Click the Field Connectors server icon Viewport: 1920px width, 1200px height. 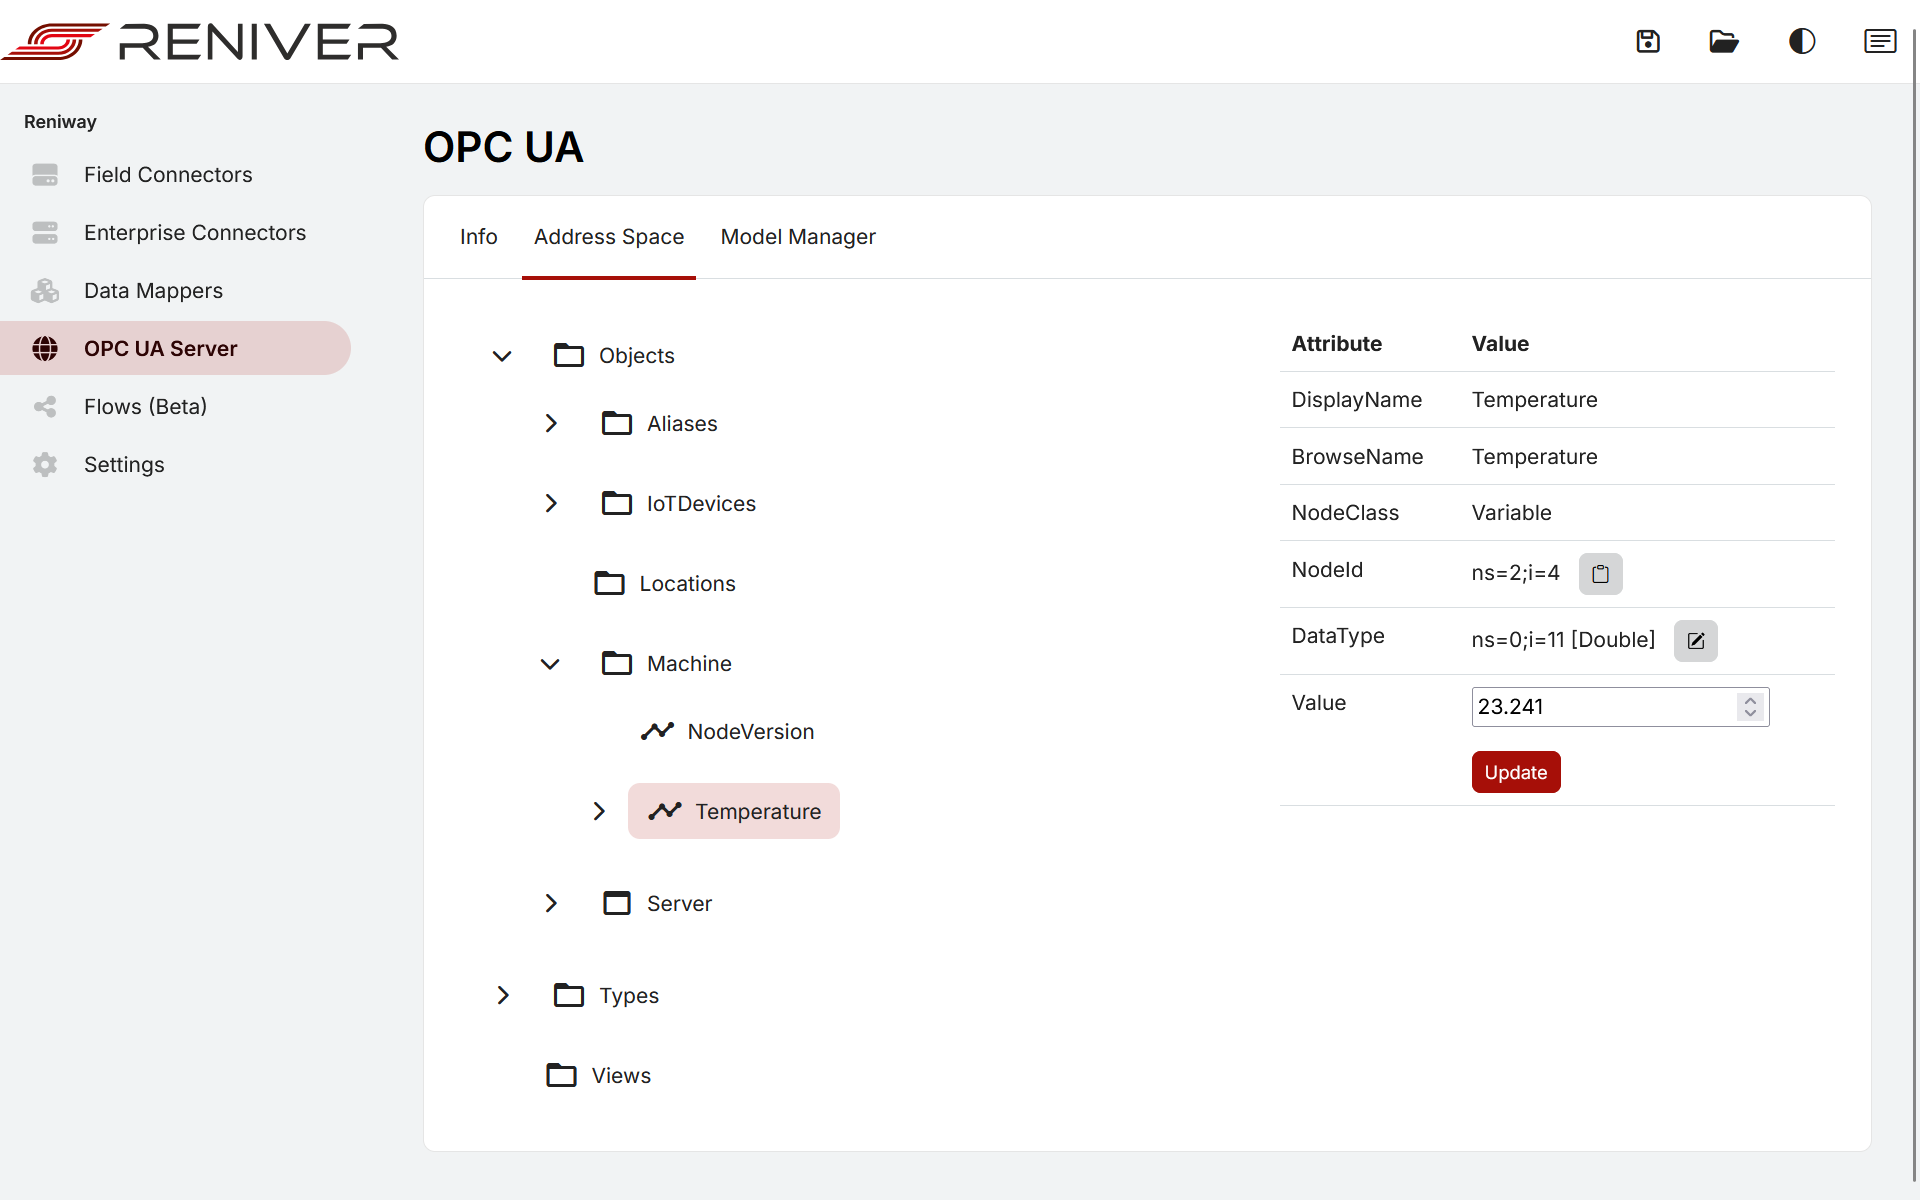pos(45,175)
